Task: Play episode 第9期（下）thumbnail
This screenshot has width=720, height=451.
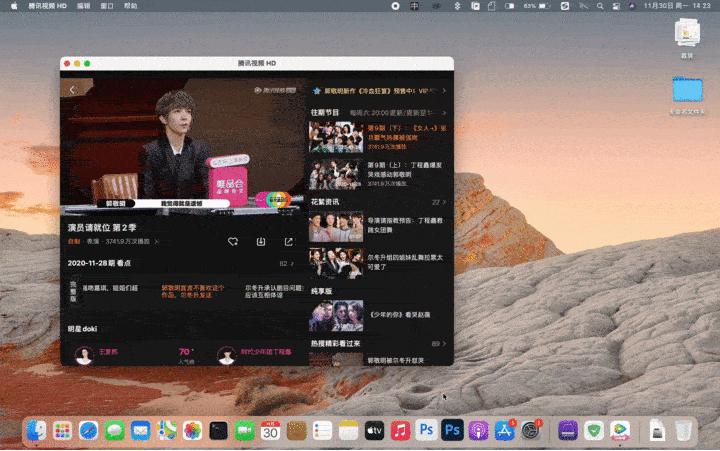Action: pyautogui.click(x=336, y=137)
